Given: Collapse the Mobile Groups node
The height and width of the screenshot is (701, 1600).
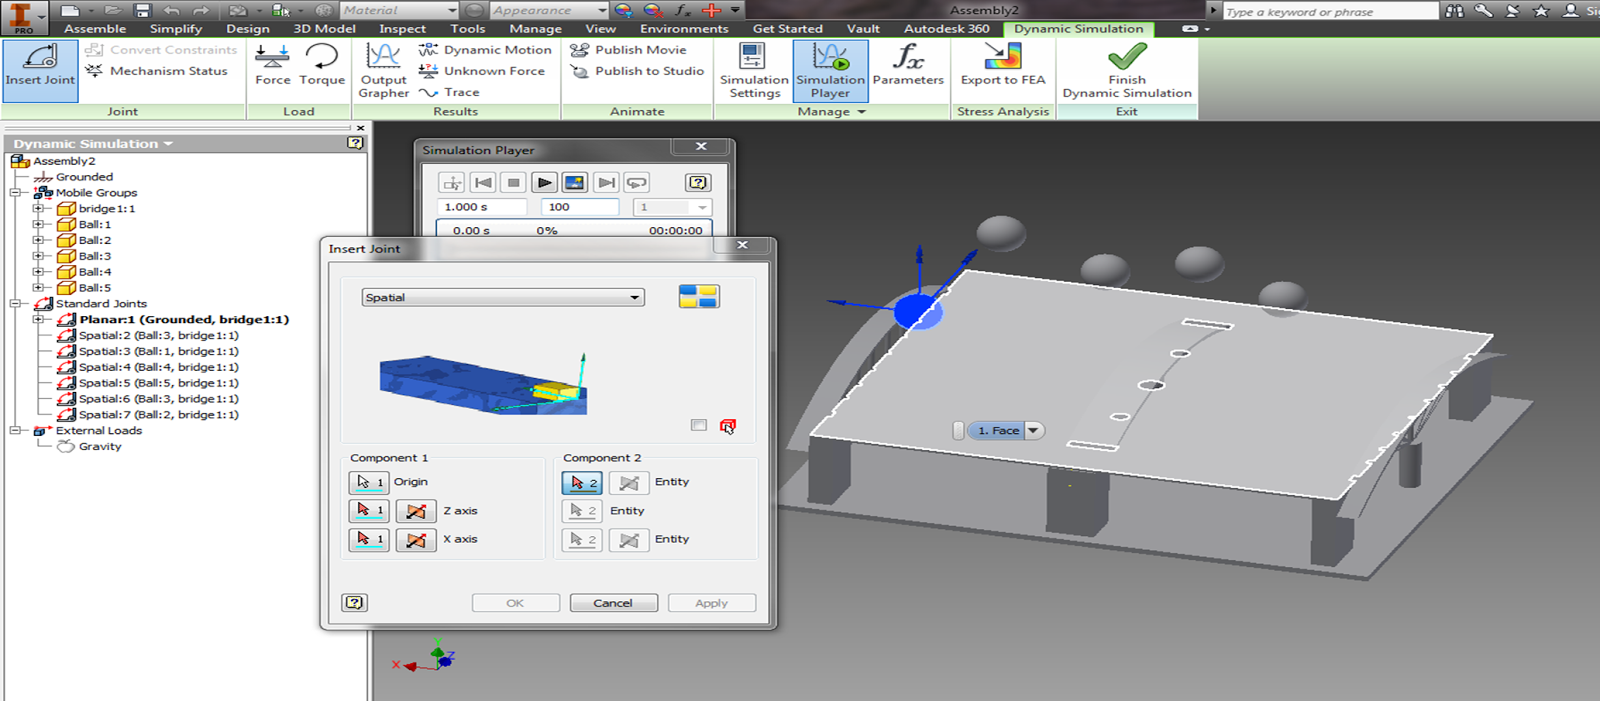Looking at the screenshot, I should 15,192.
